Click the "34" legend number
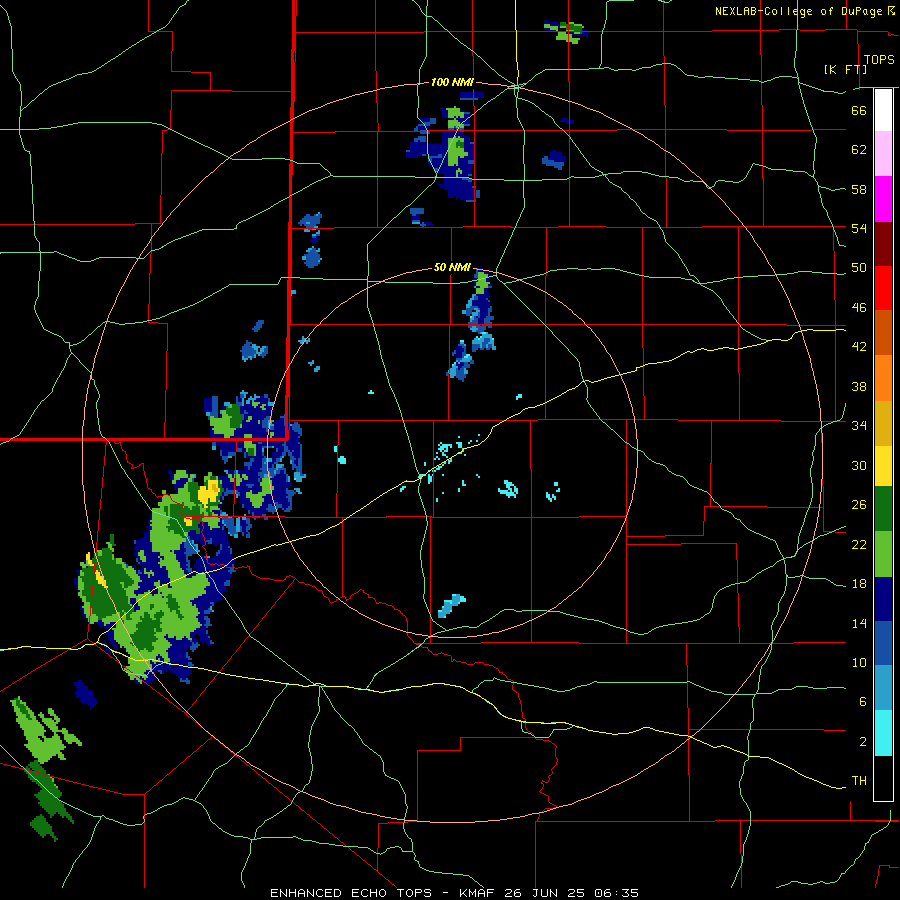Screen dimensions: 900x900 pyautogui.click(x=859, y=426)
